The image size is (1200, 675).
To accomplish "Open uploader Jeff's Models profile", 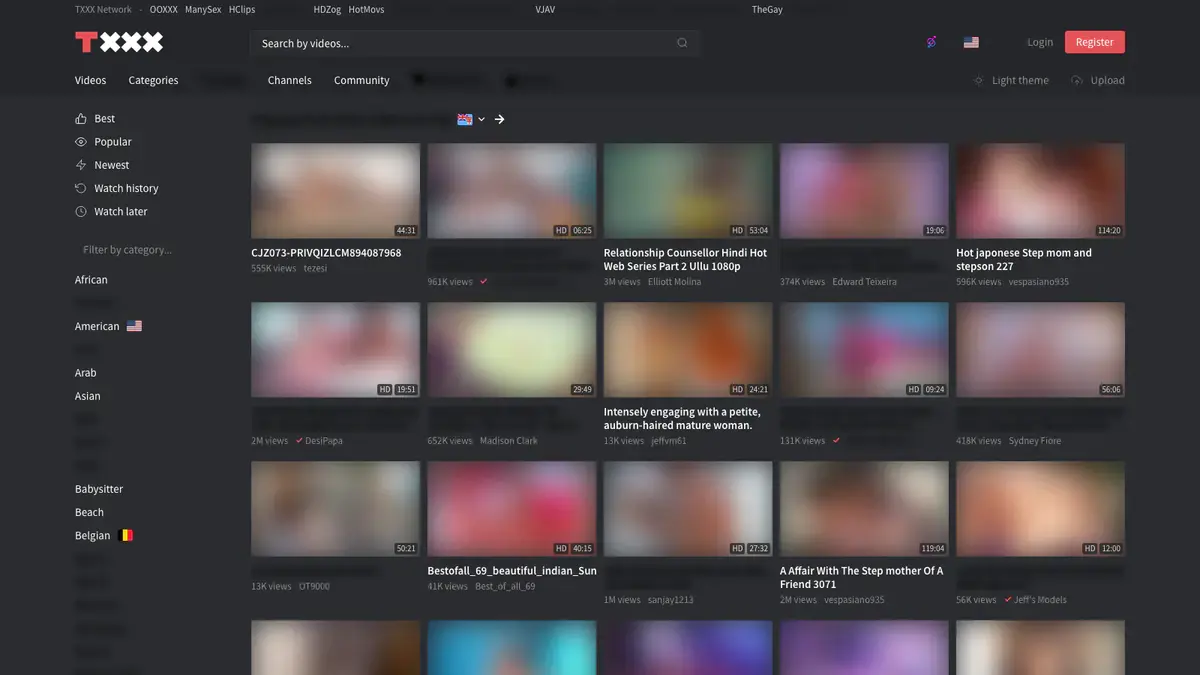I will [x=1040, y=600].
